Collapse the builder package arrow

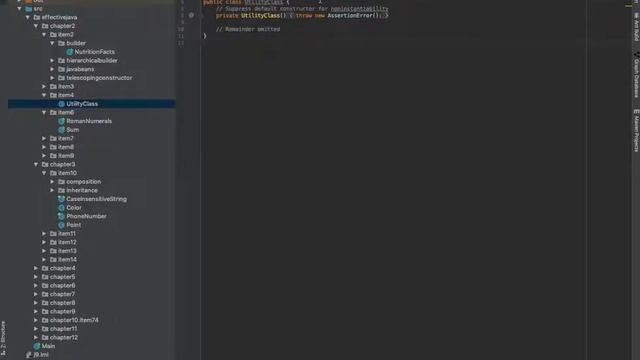[x=52, y=43]
